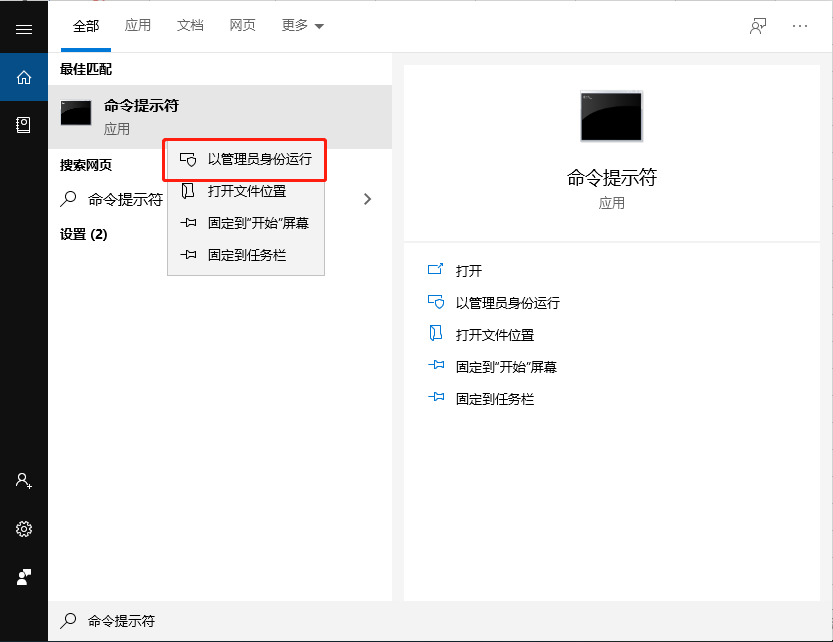Click the command prompt thumbnail in the preview pane

610,116
